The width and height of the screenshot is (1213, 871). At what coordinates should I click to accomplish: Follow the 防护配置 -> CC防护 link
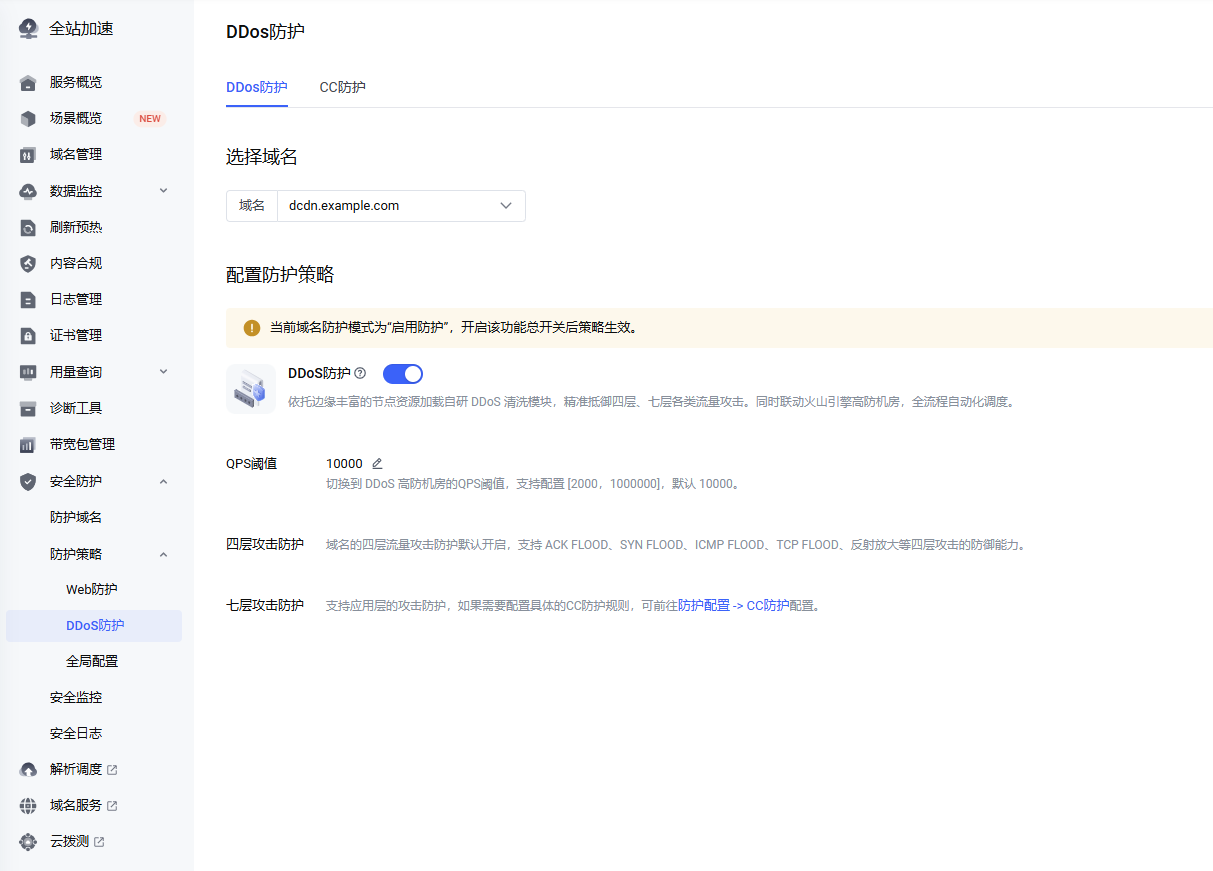point(733,605)
